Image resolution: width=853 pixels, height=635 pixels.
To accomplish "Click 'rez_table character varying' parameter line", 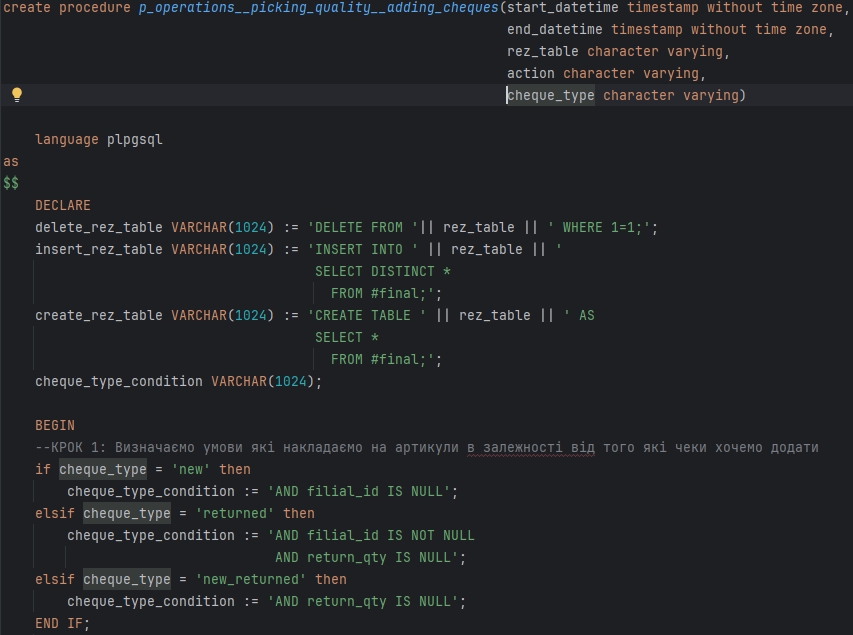I will (x=618, y=51).
